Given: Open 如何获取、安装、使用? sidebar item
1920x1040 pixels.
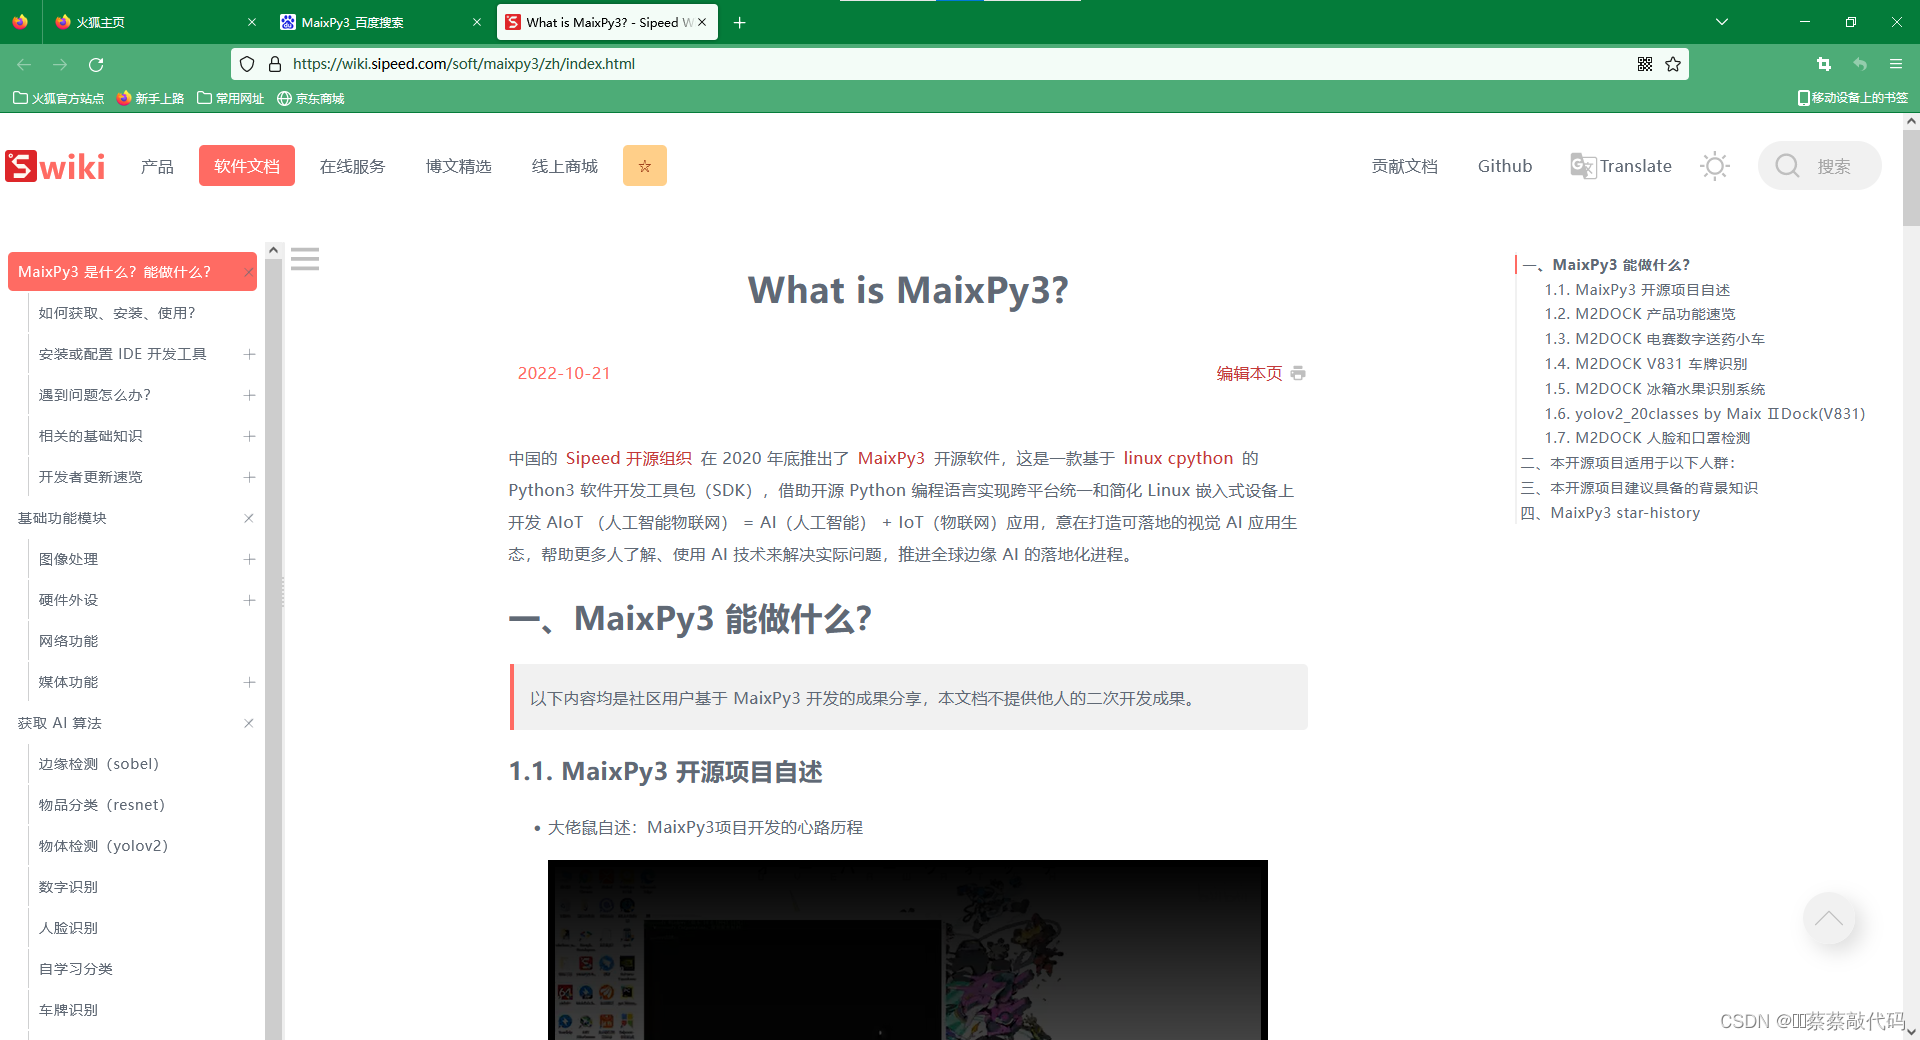Looking at the screenshot, I should tap(117, 313).
